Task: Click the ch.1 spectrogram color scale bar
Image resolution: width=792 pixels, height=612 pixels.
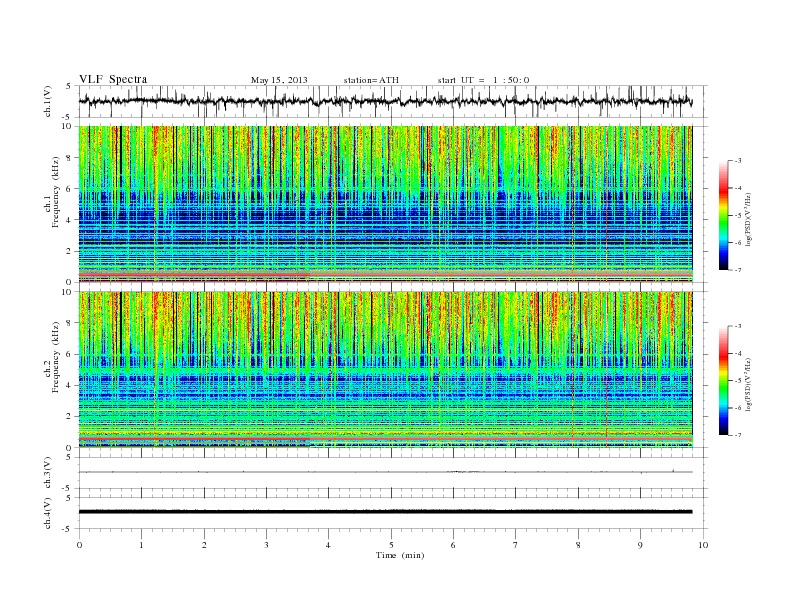Action: [x=723, y=216]
